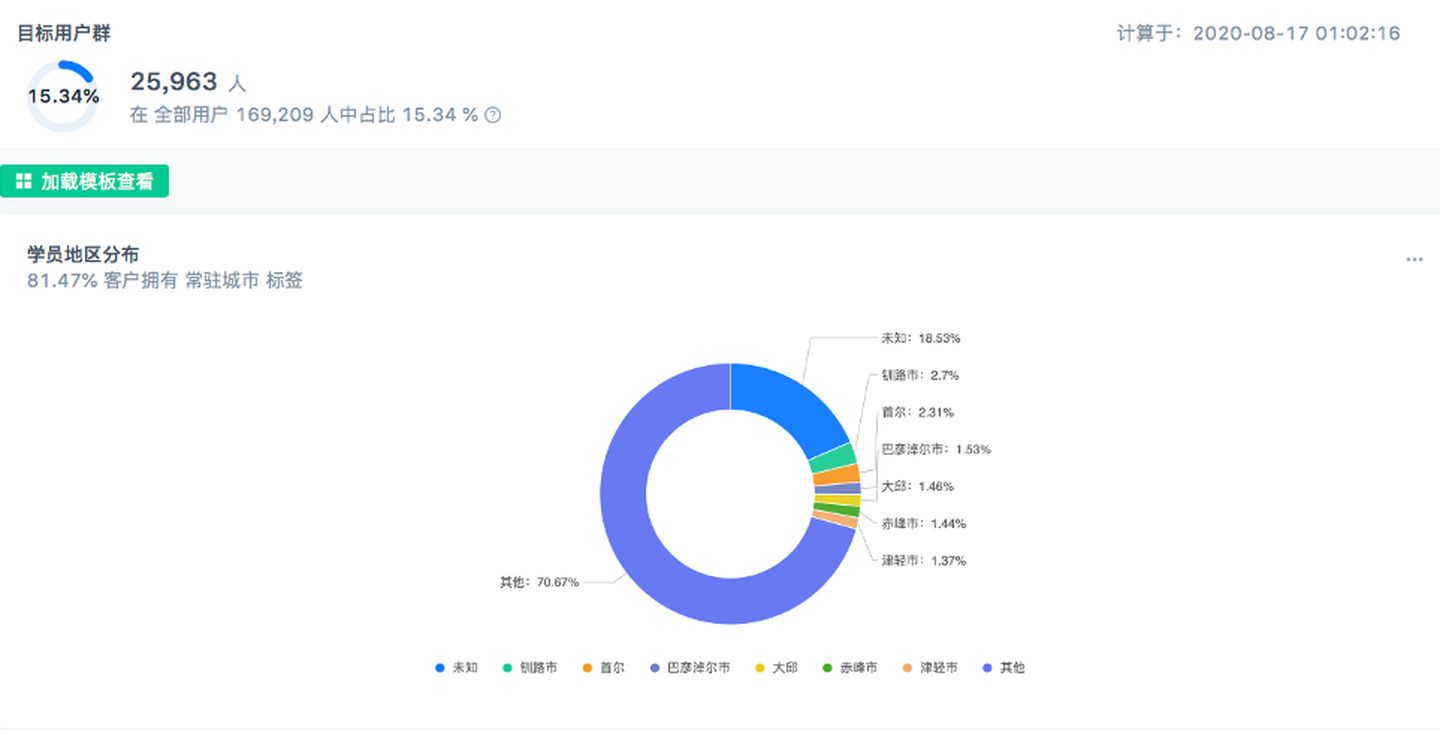Click the chart label 津轻市：1.37%
This screenshot has width=1440, height=730.
(x=923, y=560)
